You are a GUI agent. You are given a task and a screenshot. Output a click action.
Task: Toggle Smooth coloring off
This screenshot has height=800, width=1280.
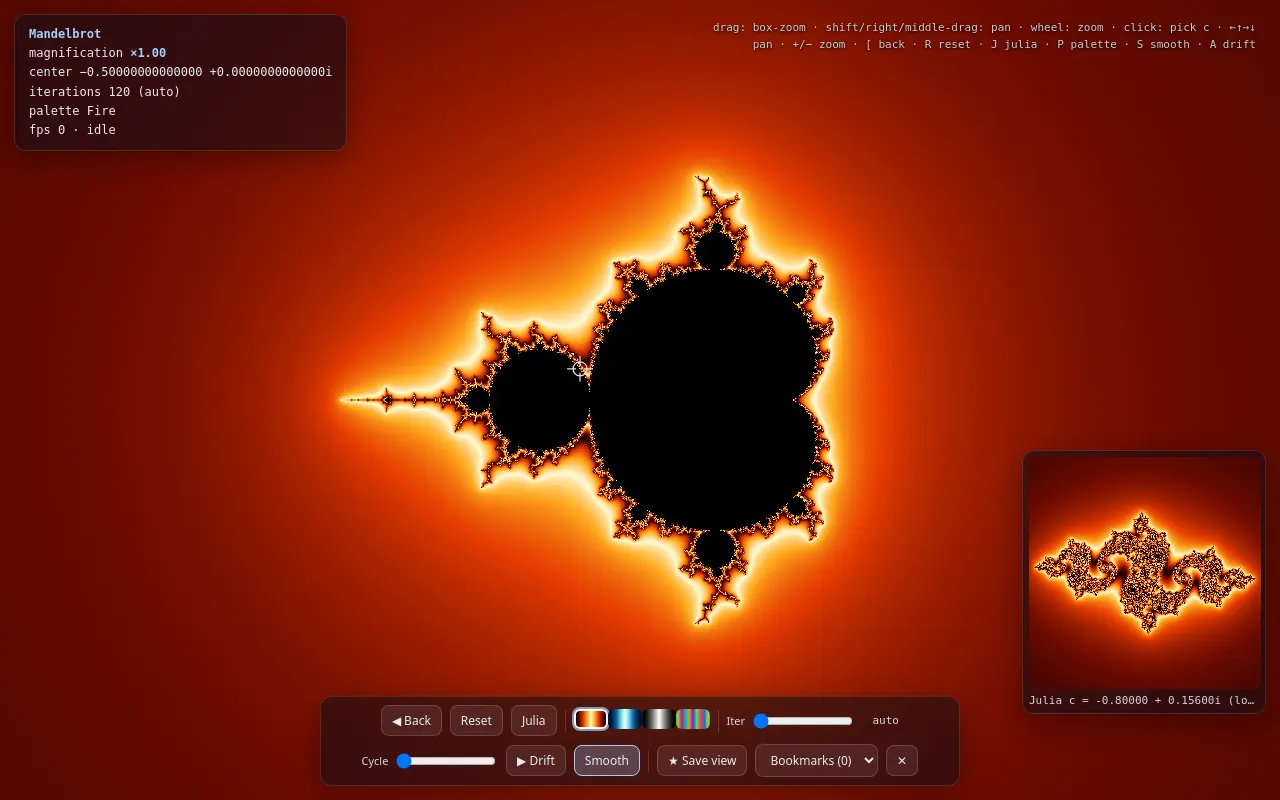pyautogui.click(x=607, y=760)
